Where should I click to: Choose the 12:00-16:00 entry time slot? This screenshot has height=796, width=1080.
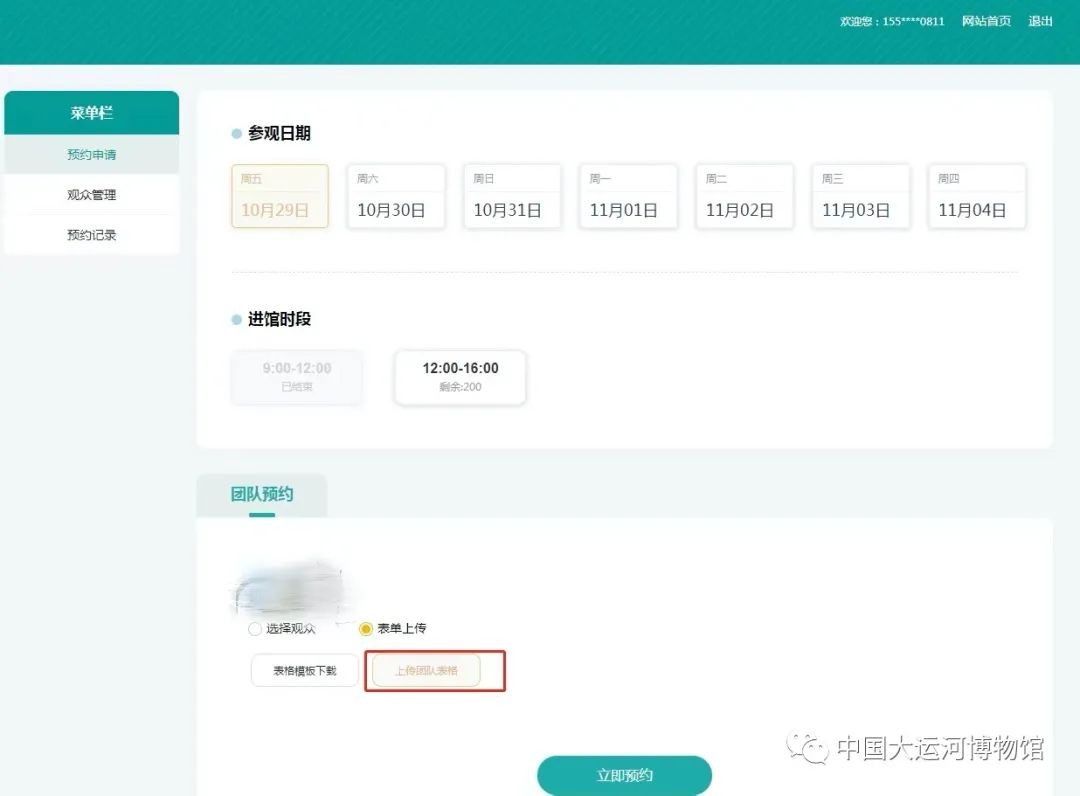[x=460, y=377]
